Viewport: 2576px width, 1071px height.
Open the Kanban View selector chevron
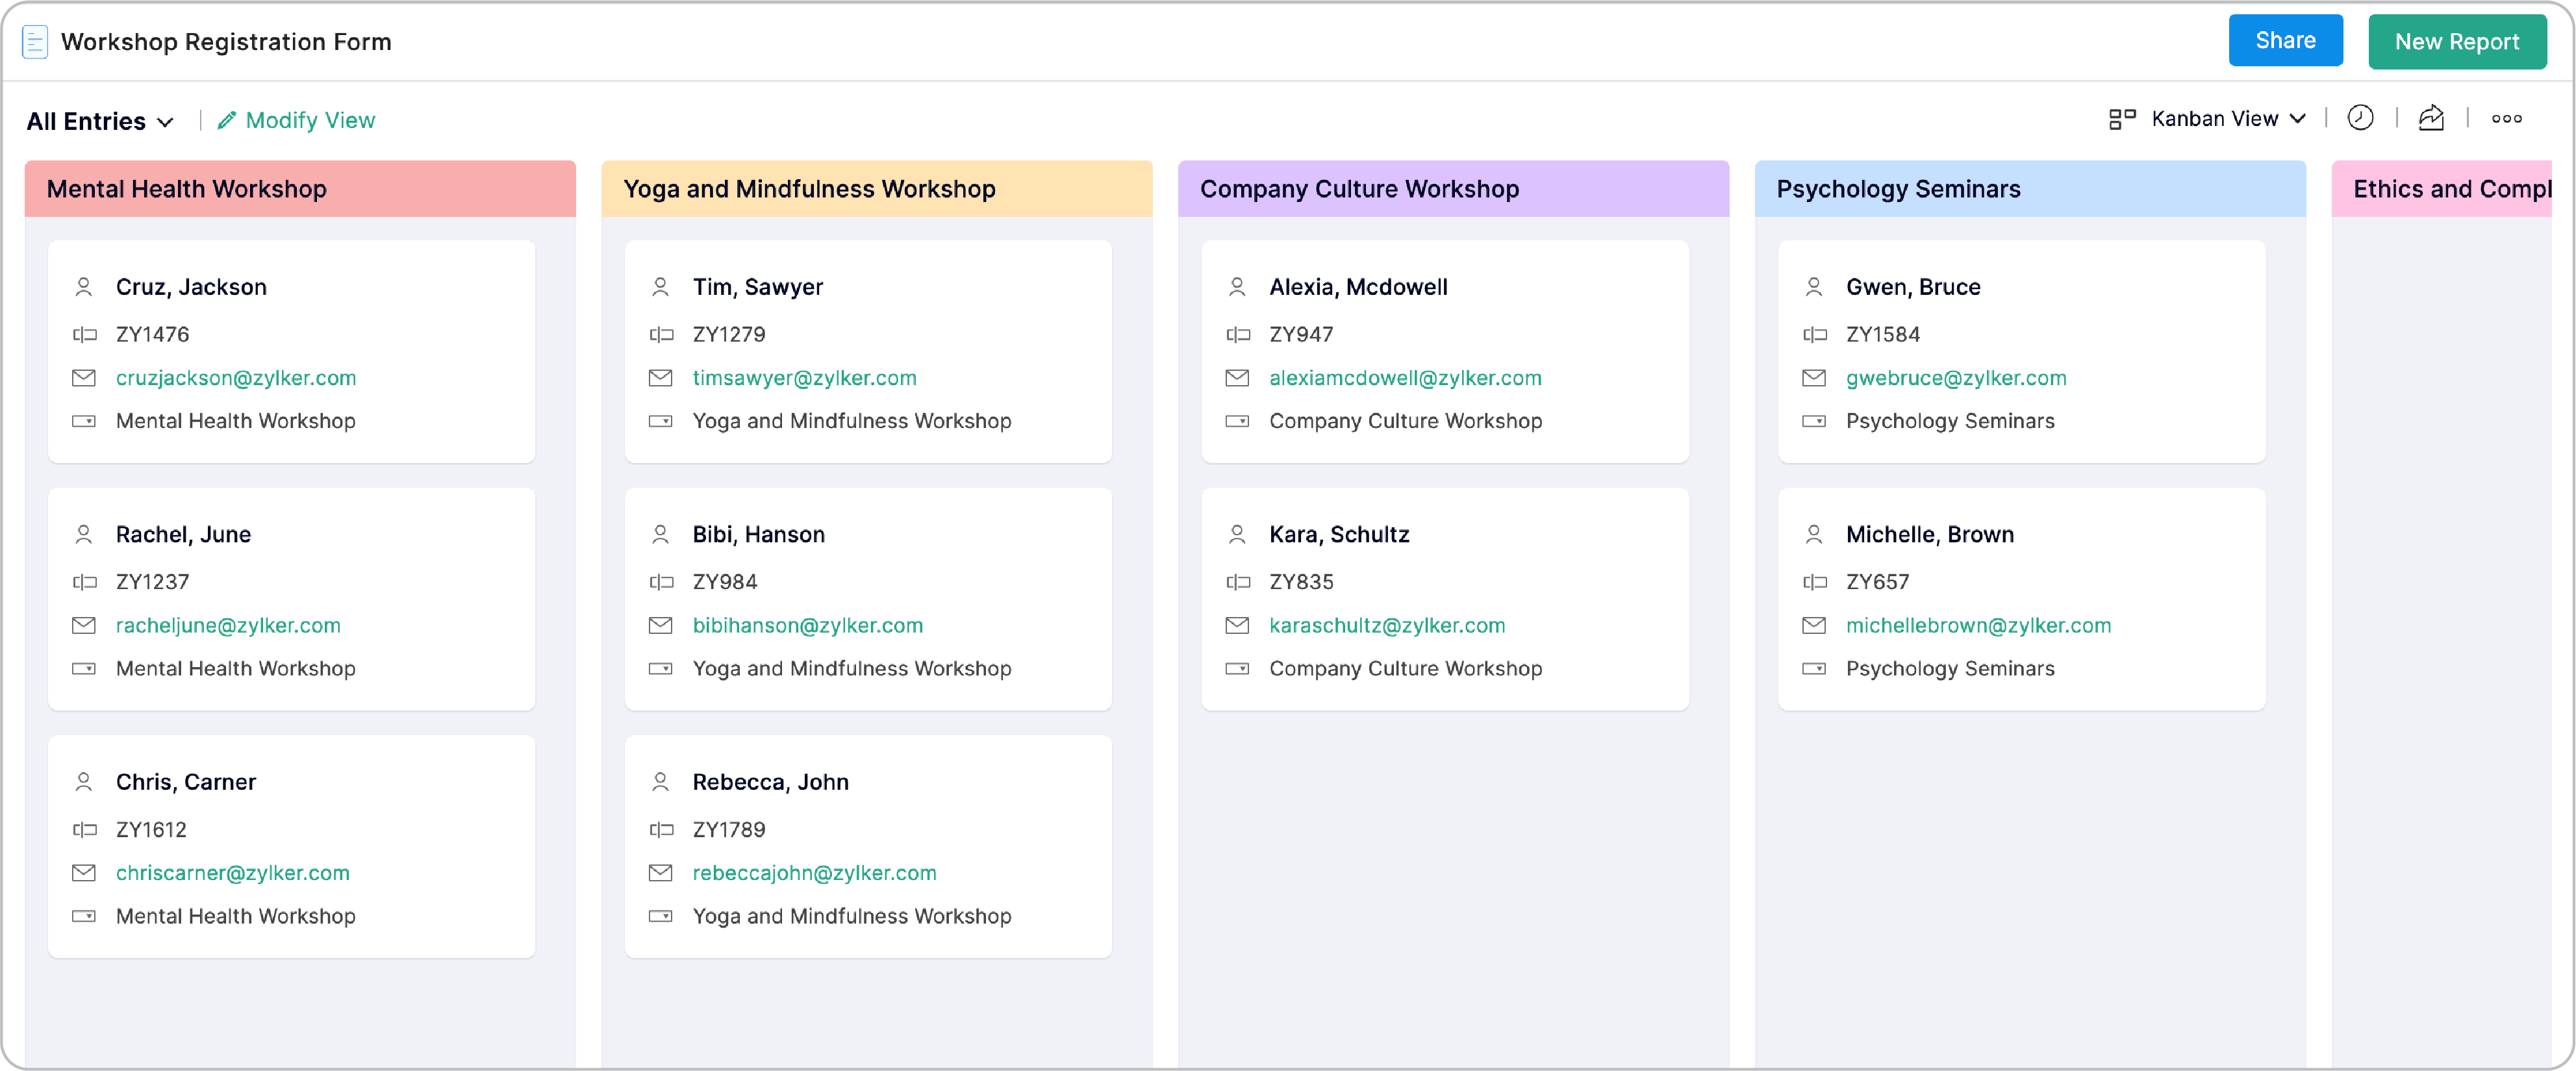click(x=2298, y=118)
